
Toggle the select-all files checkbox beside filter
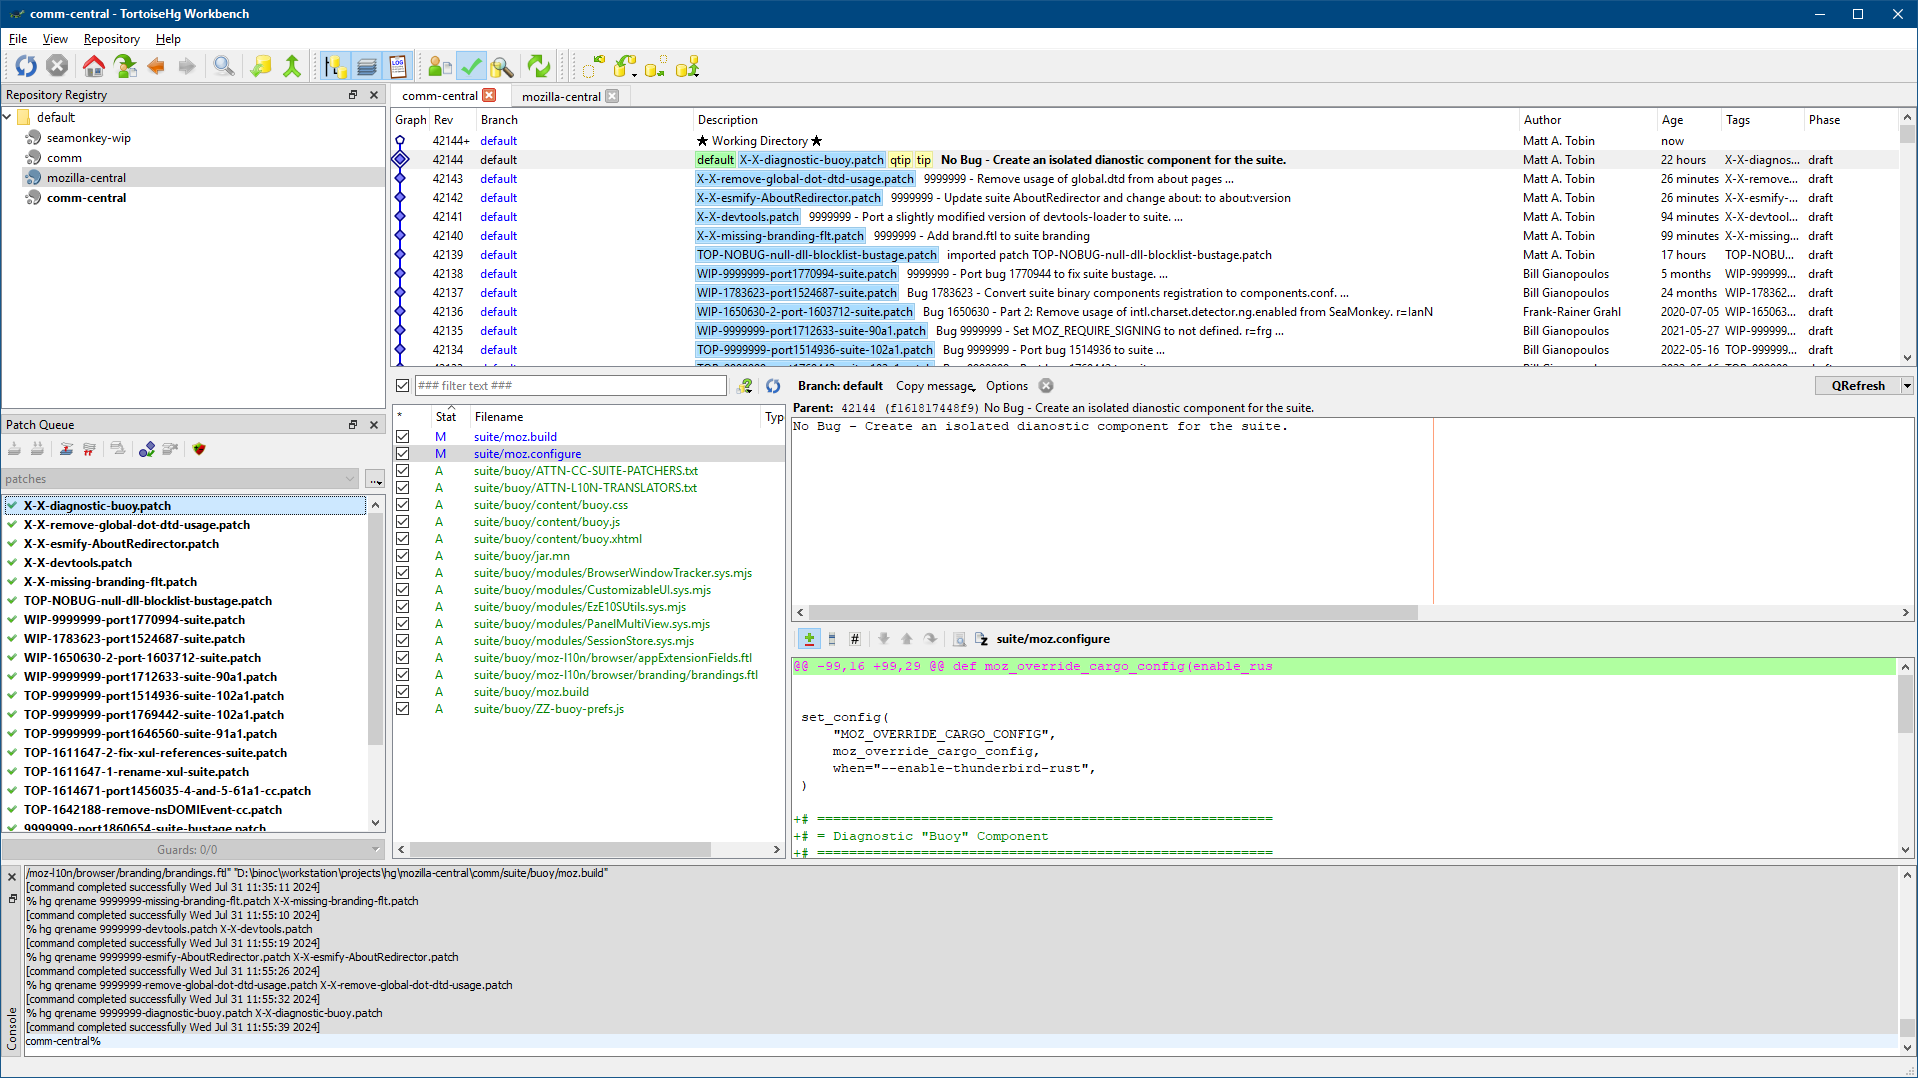click(402, 386)
